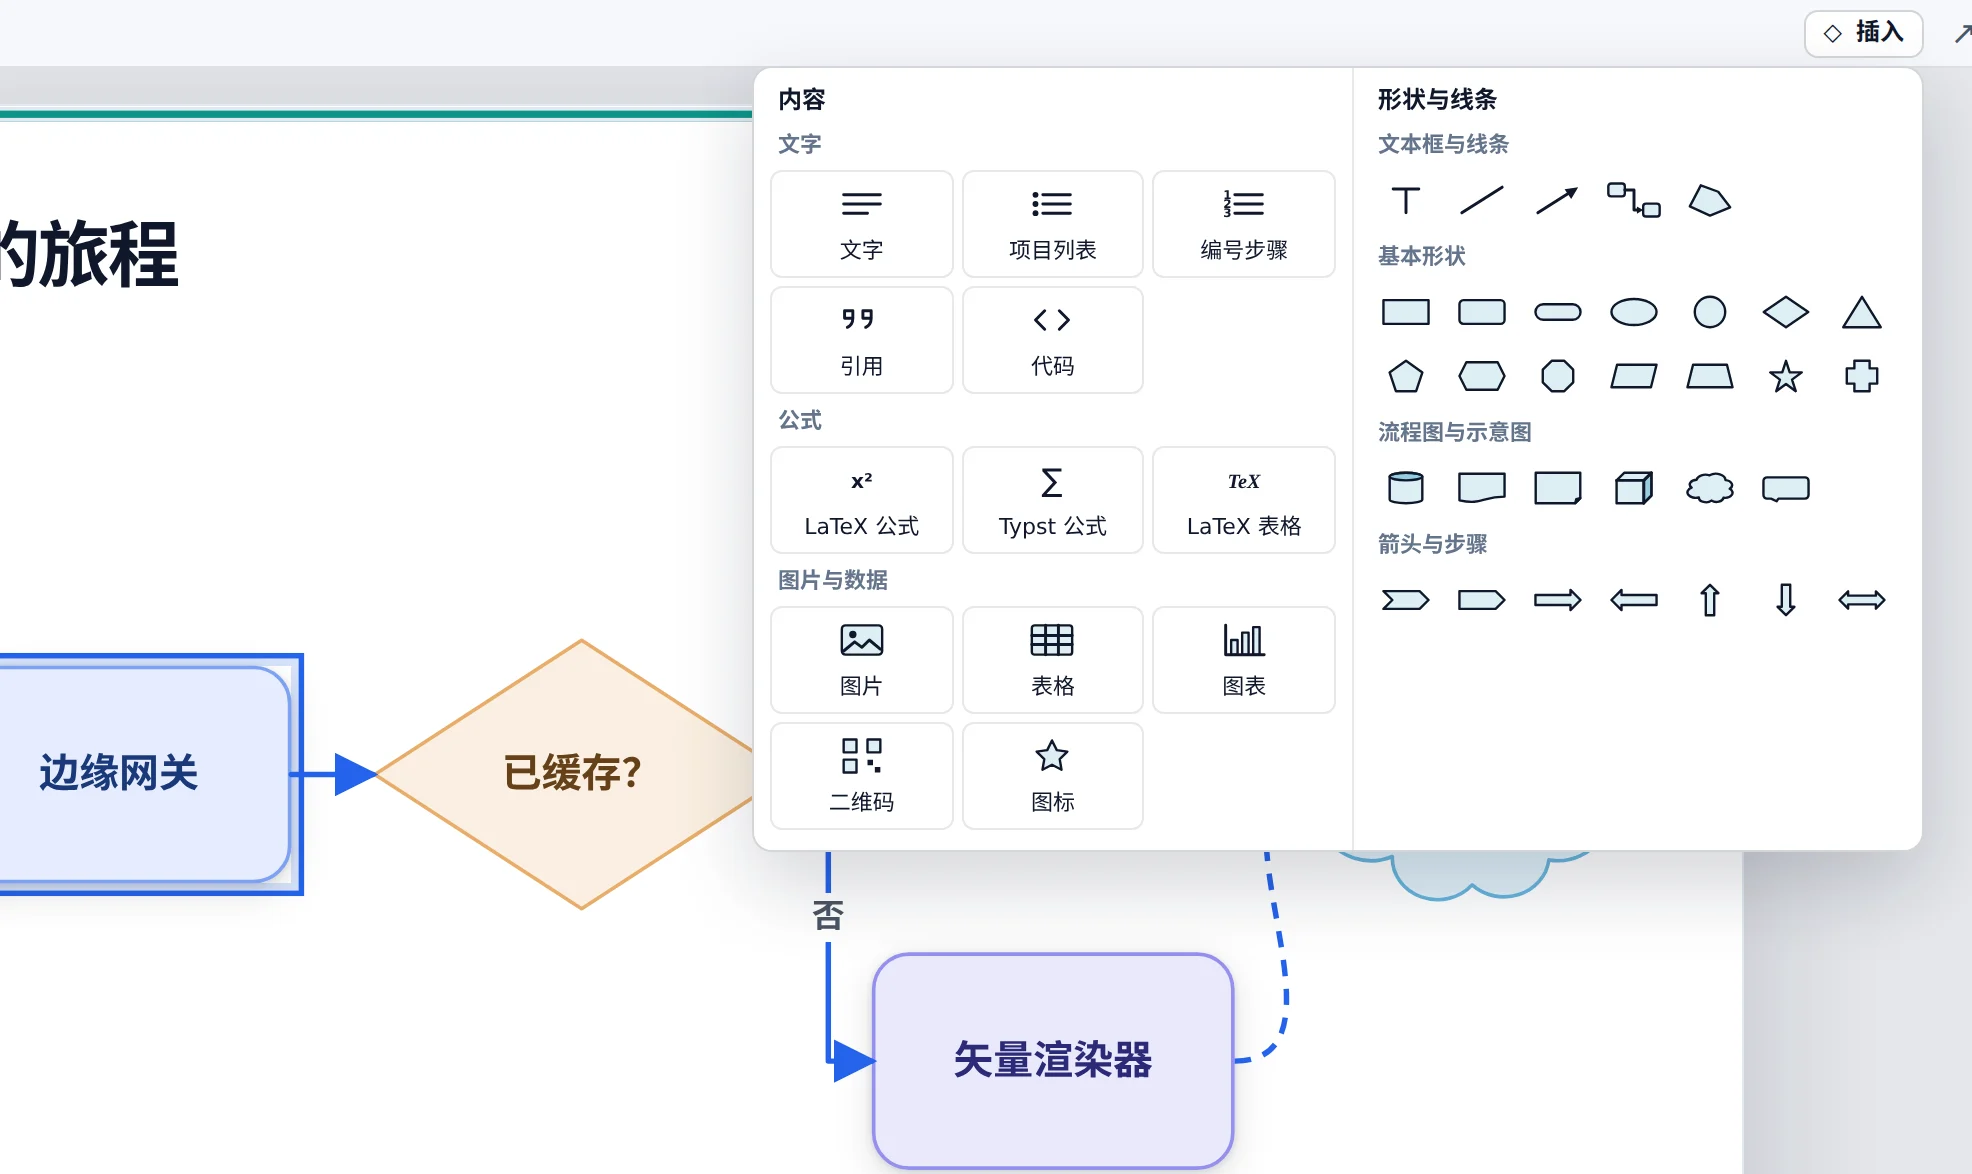
Task: Insert a 引用 quote block
Action: coord(861,340)
